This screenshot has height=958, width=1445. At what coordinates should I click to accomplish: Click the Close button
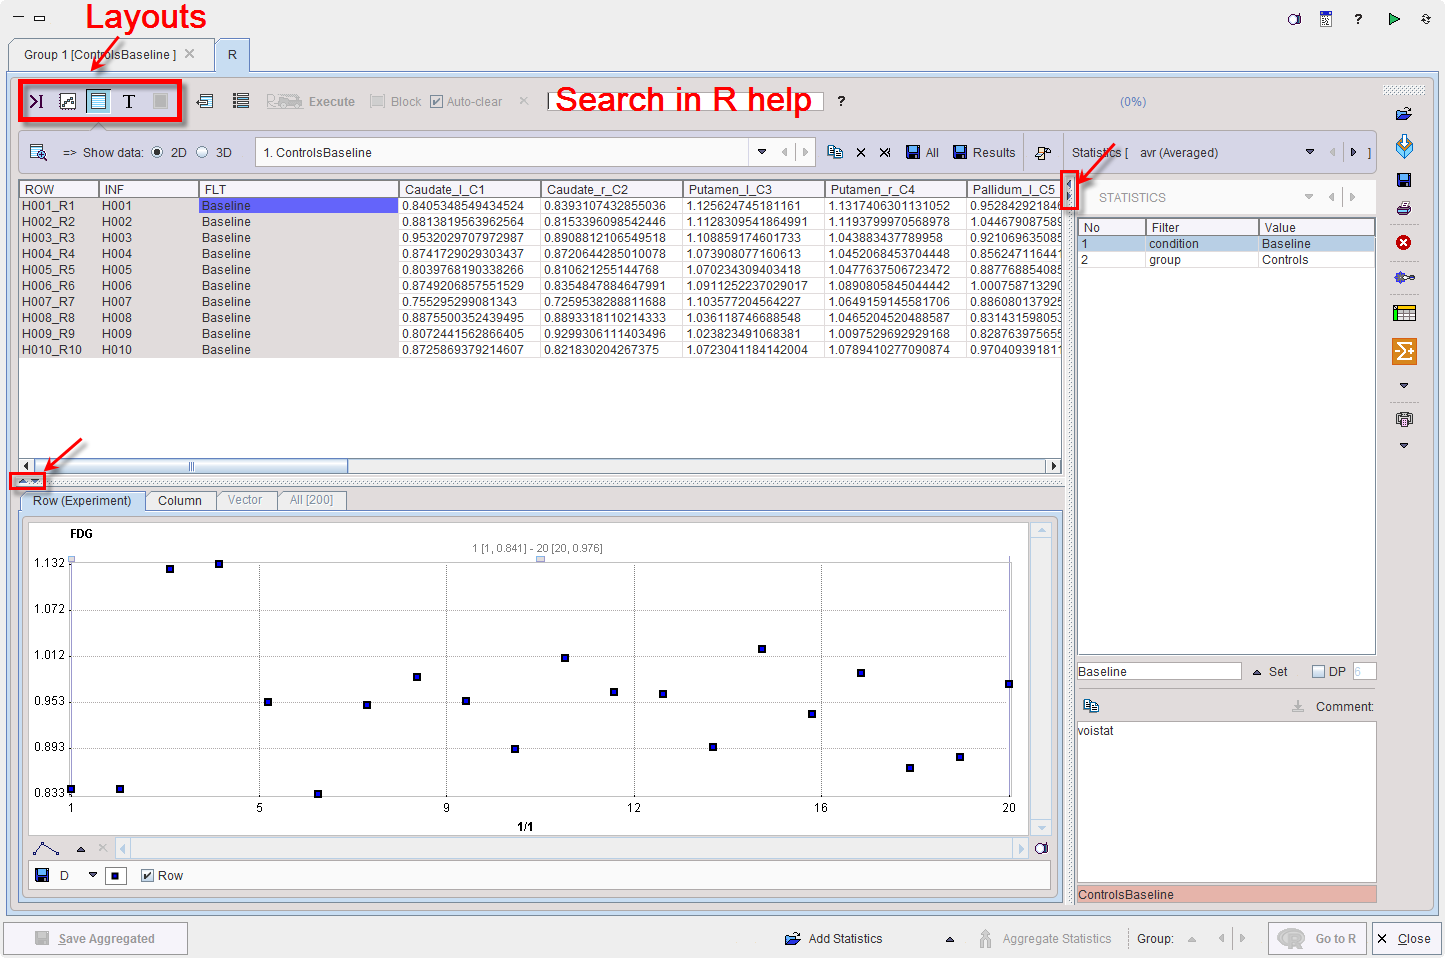point(1405,939)
